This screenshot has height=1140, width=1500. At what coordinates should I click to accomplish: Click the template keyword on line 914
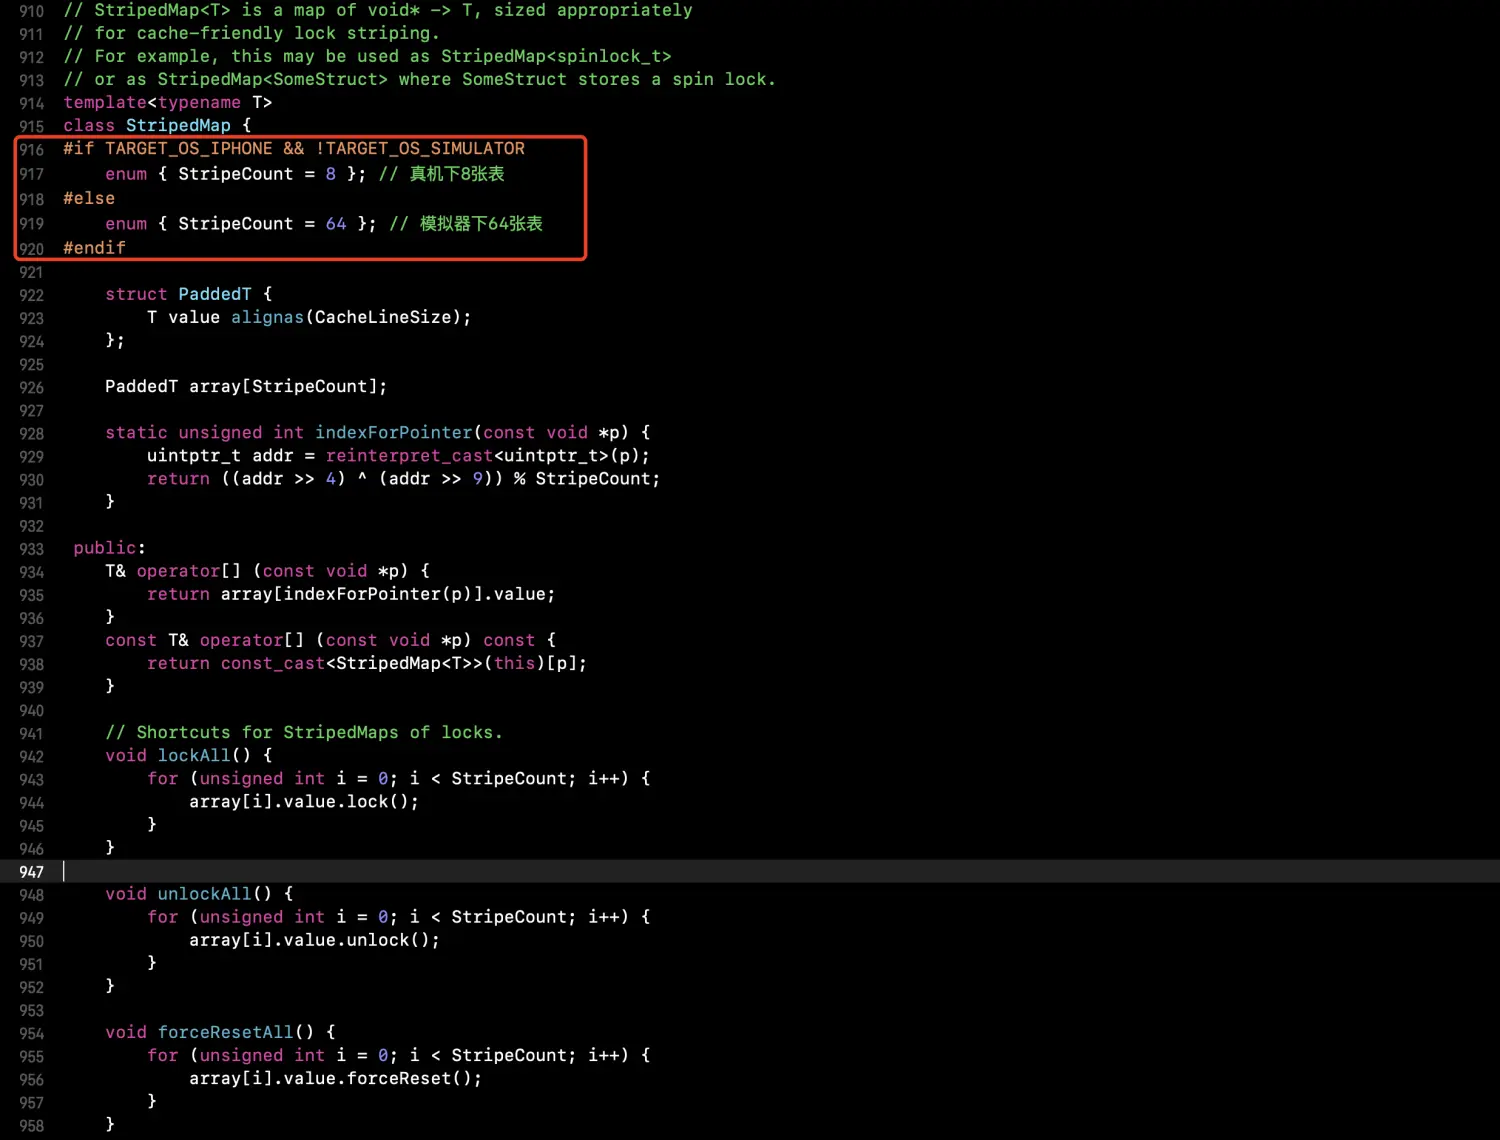[x=105, y=103]
